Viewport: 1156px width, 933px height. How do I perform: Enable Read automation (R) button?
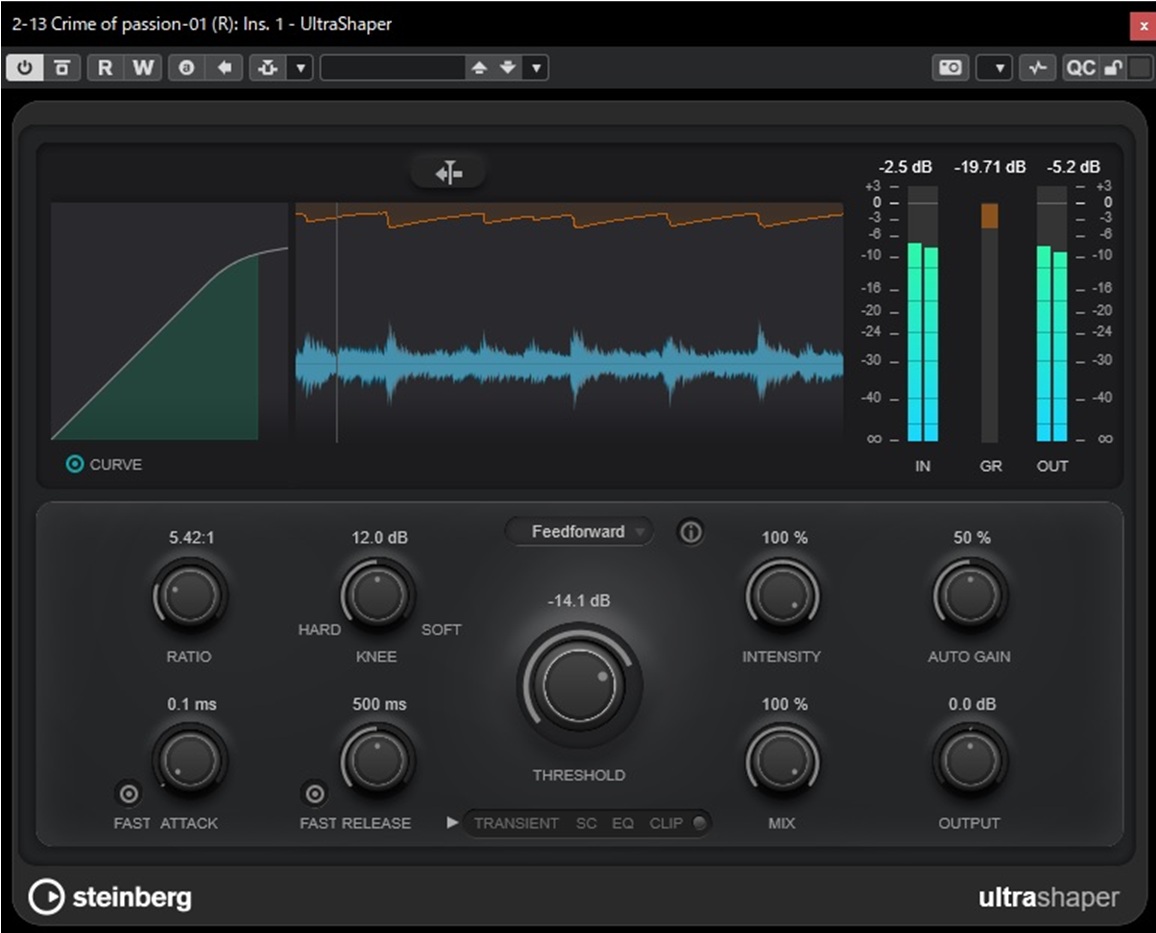(x=105, y=68)
